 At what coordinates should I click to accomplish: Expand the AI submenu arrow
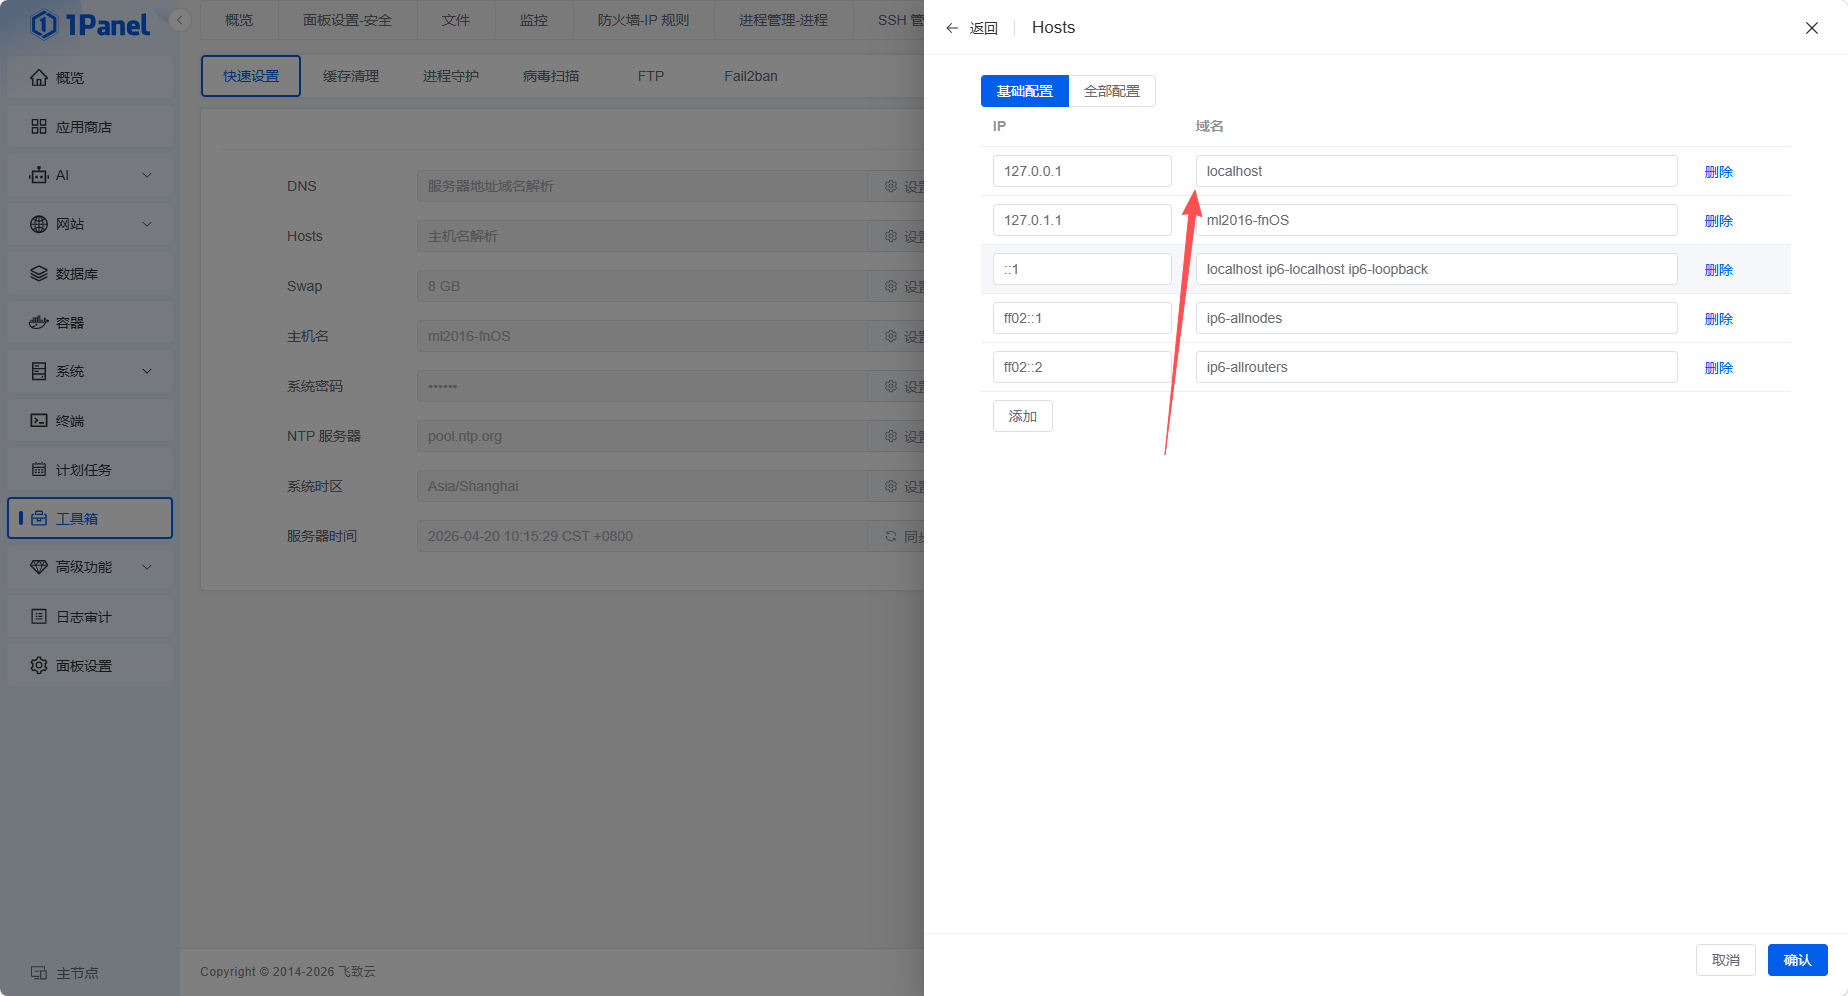147,175
